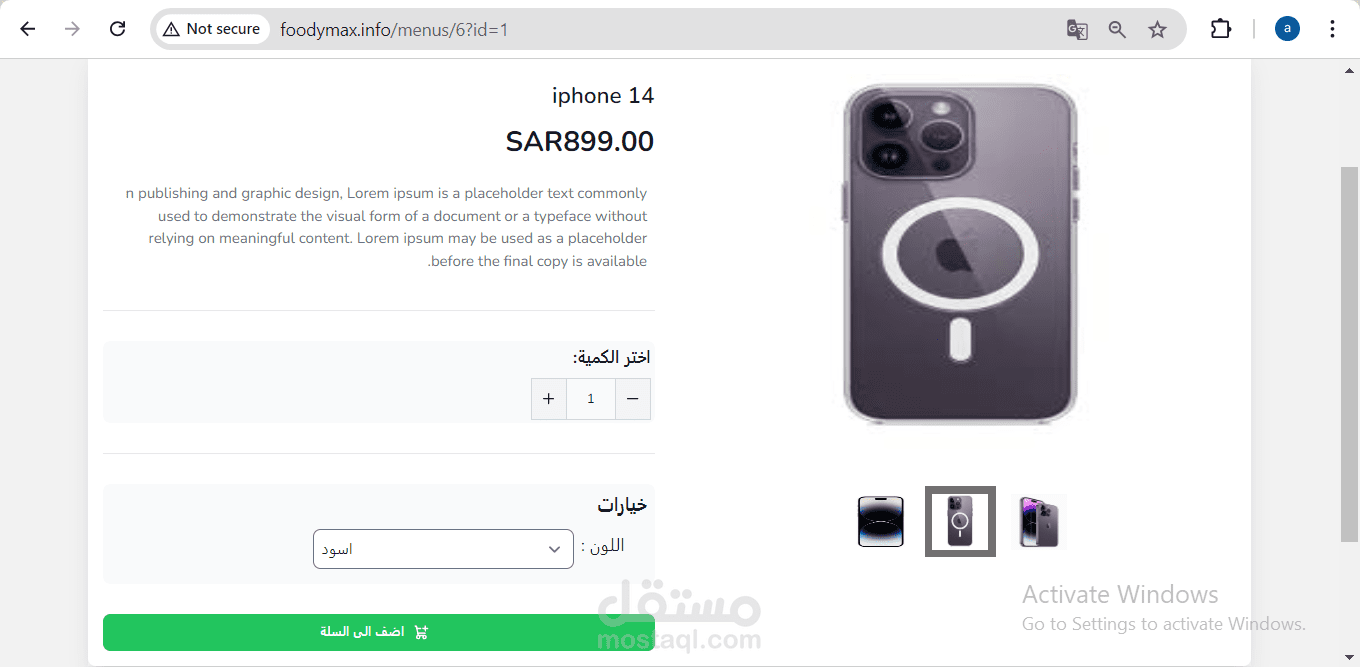Increase quantity with the plus button
The width and height of the screenshot is (1360, 667).
click(x=549, y=399)
